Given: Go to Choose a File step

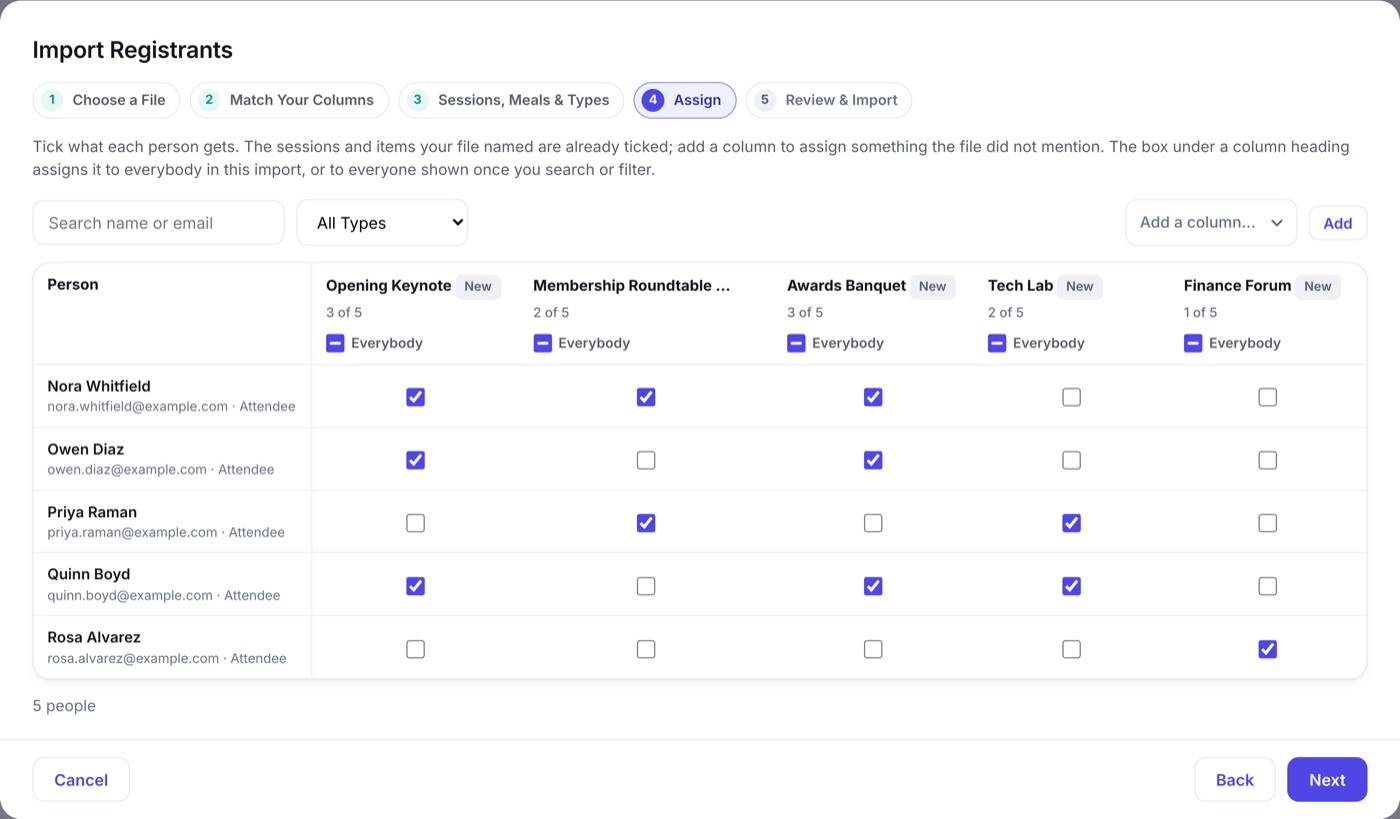Looking at the screenshot, I should (x=106, y=100).
